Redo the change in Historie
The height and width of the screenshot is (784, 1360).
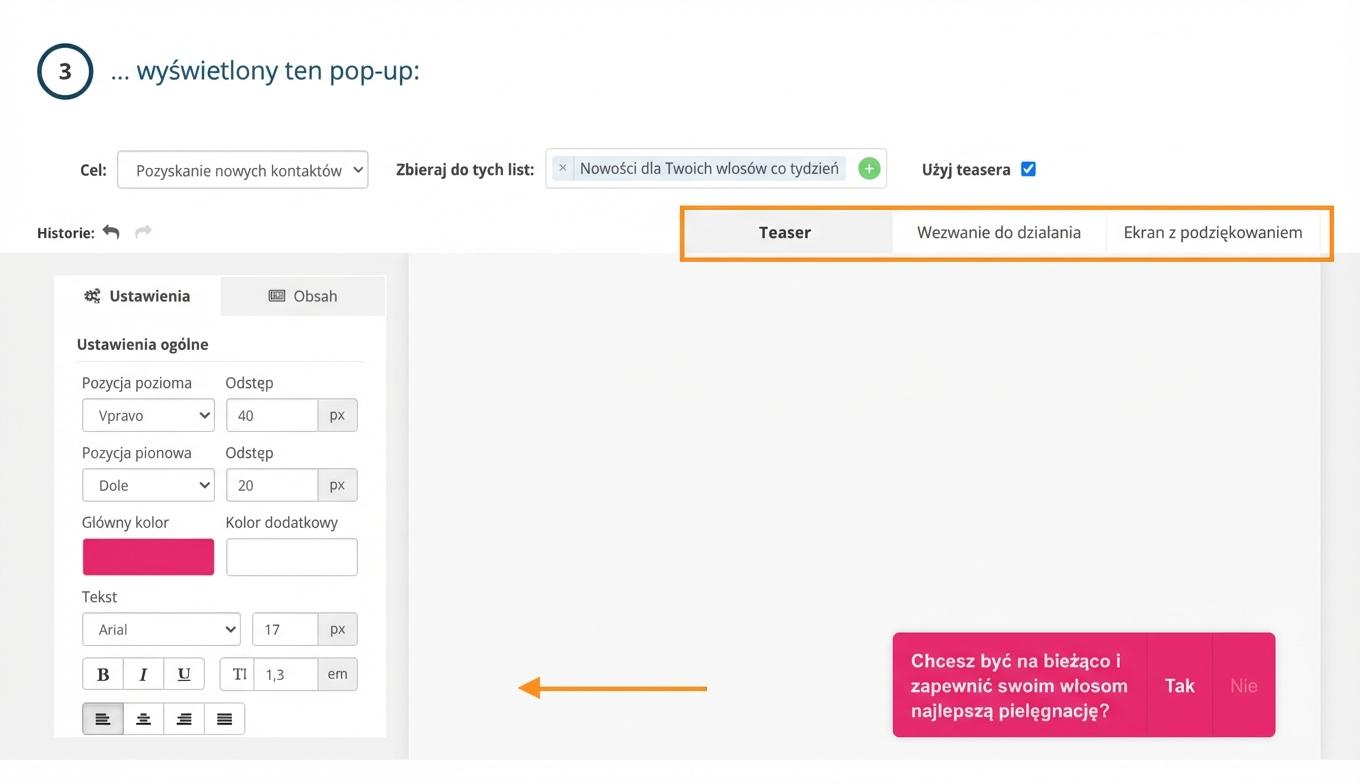point(143,232)
